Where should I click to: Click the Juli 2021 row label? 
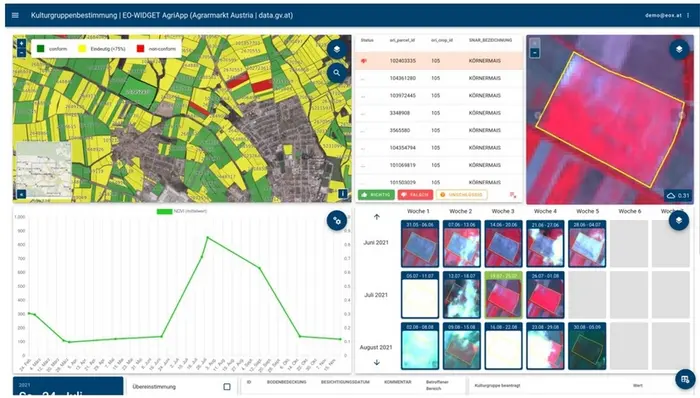[x=376, y=295]
